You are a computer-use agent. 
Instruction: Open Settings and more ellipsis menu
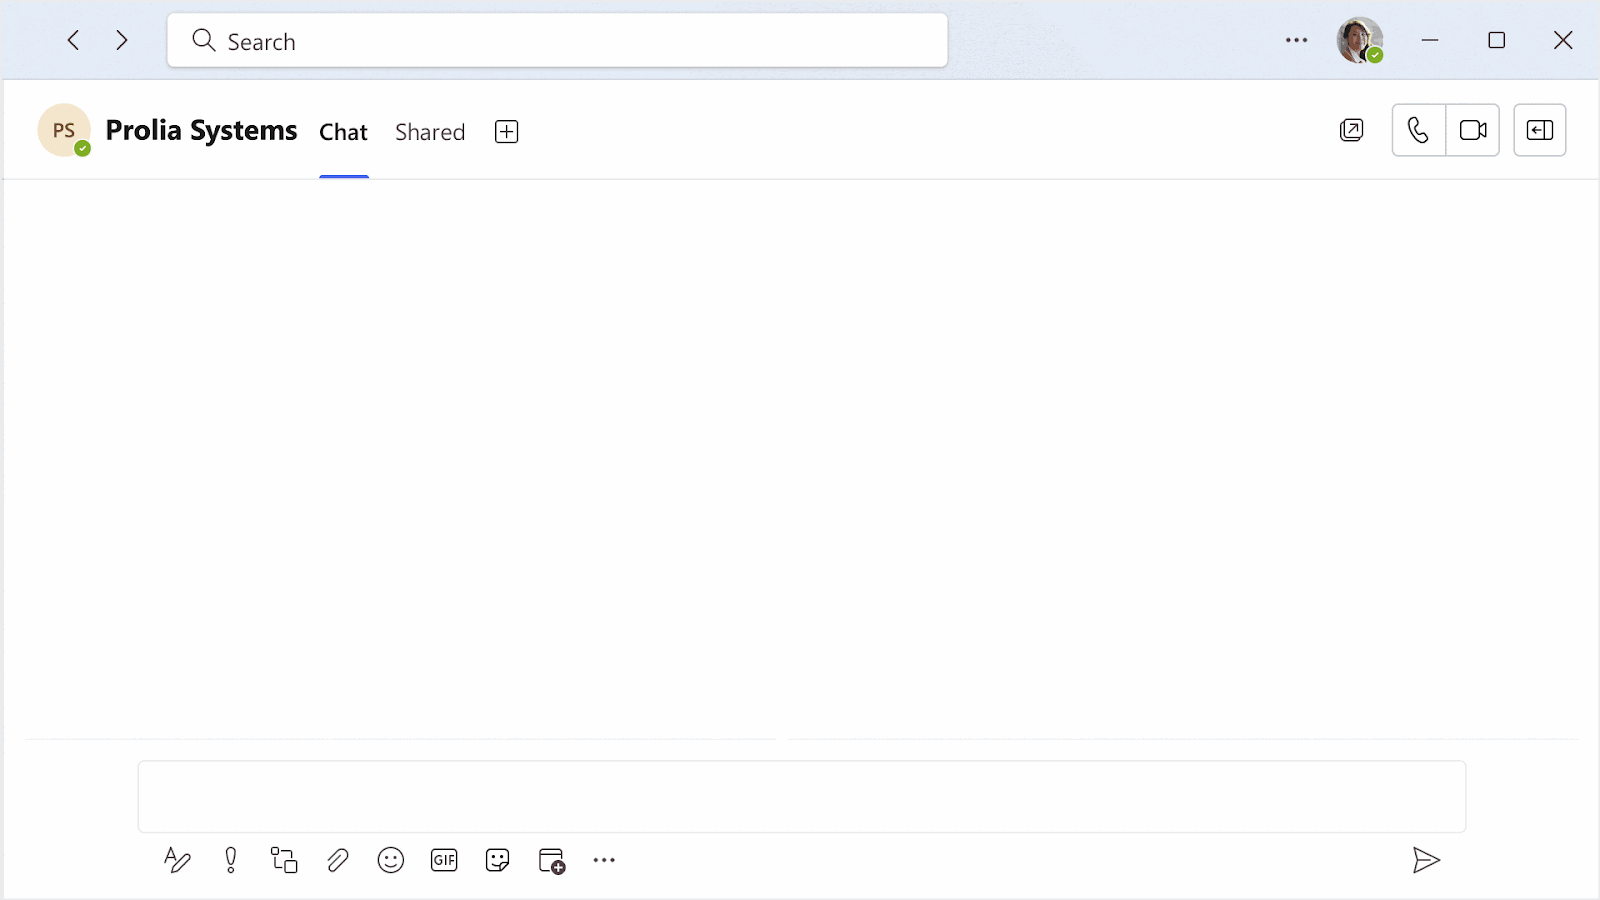tap(1296, 40)
